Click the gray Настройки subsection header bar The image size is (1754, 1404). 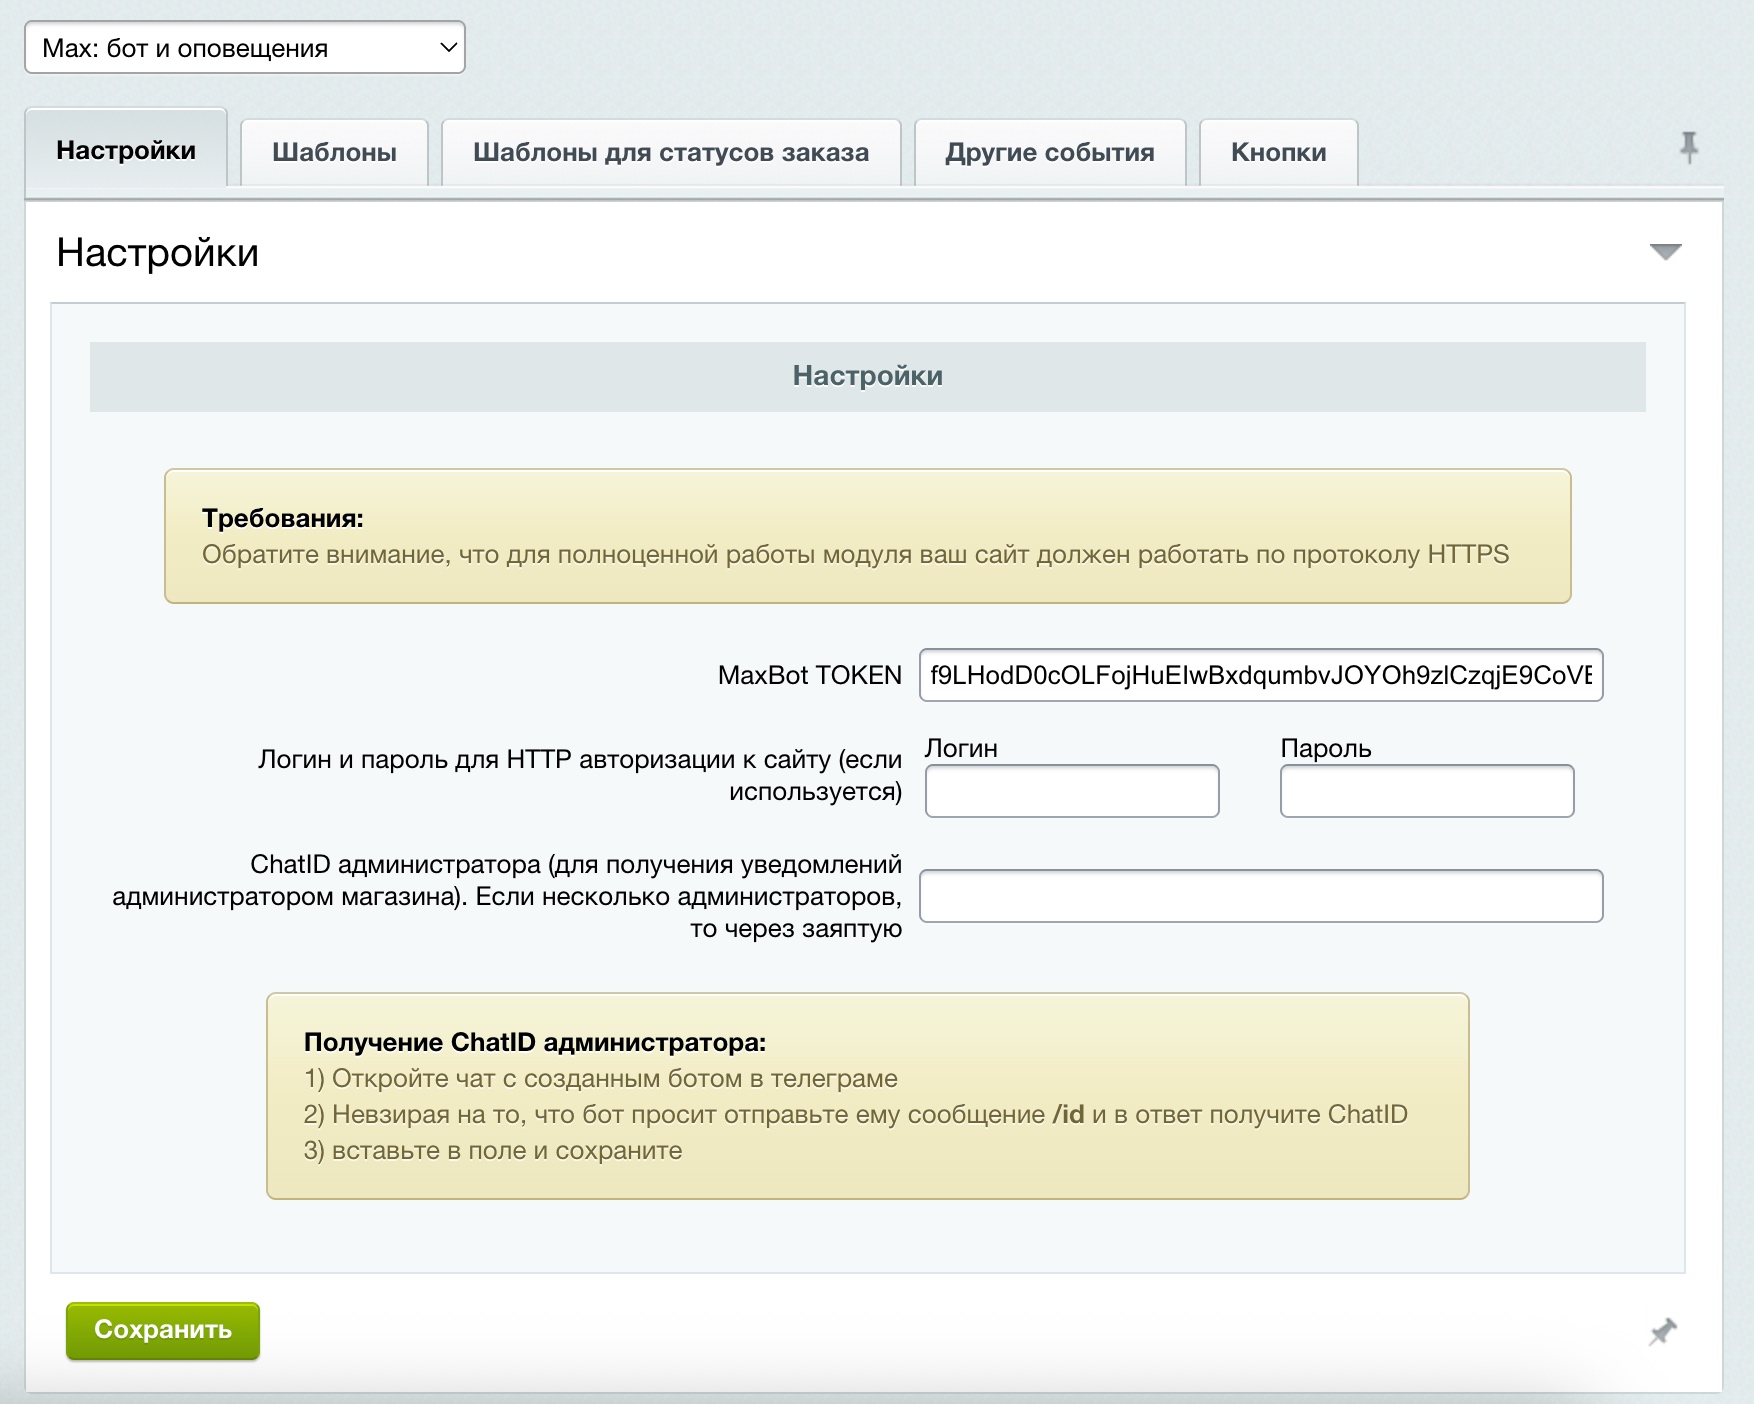coord(867,376)
